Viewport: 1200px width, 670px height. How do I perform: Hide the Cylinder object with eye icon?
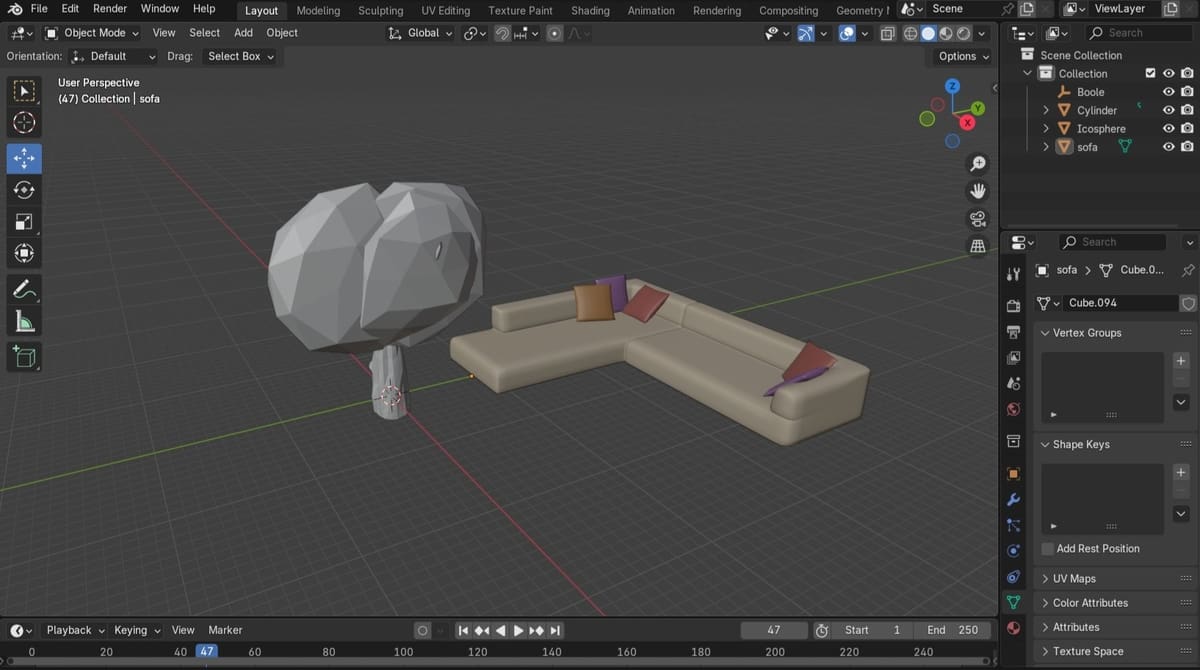(x=1168, y=110)
